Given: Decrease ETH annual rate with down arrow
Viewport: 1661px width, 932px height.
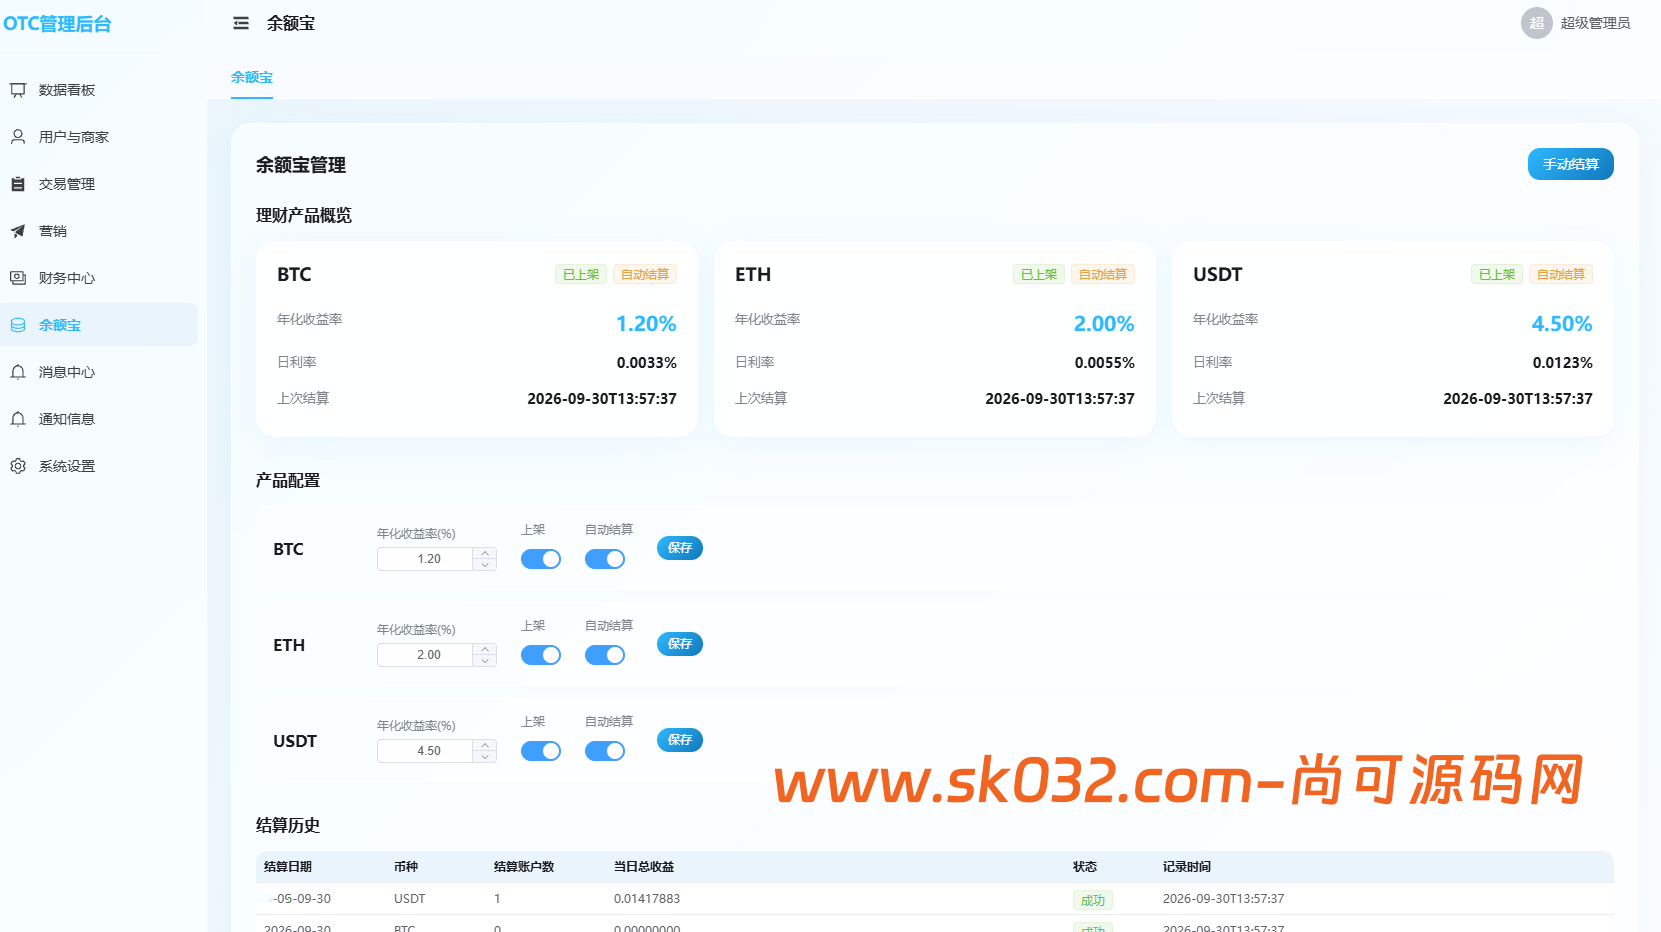Looking at the screenshot, I should click(485, 661).
